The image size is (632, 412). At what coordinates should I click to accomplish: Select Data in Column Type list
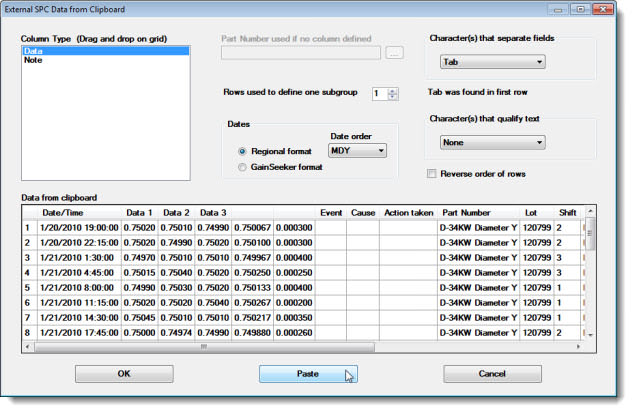tap(33, 50)
